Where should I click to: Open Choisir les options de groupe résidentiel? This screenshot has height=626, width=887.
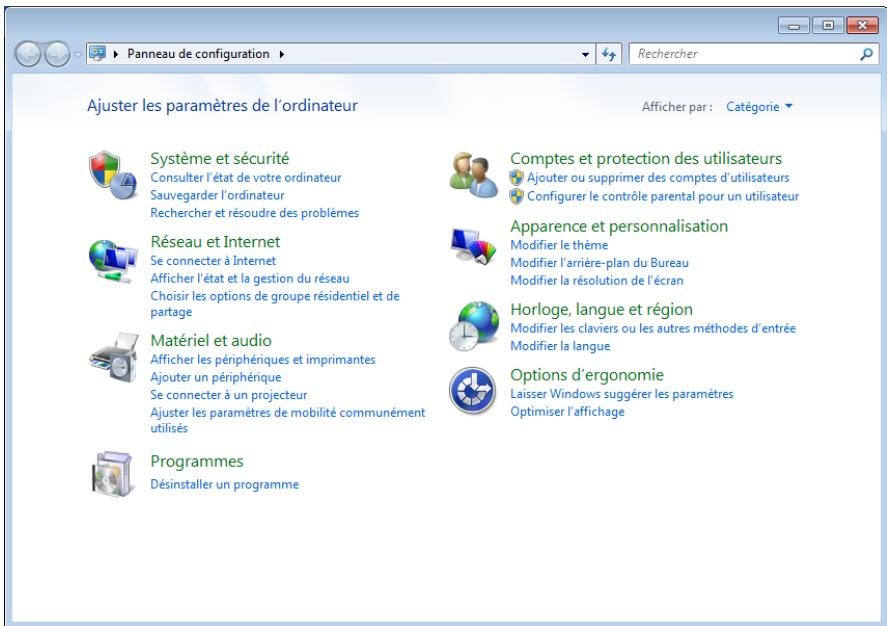(275, 304)
